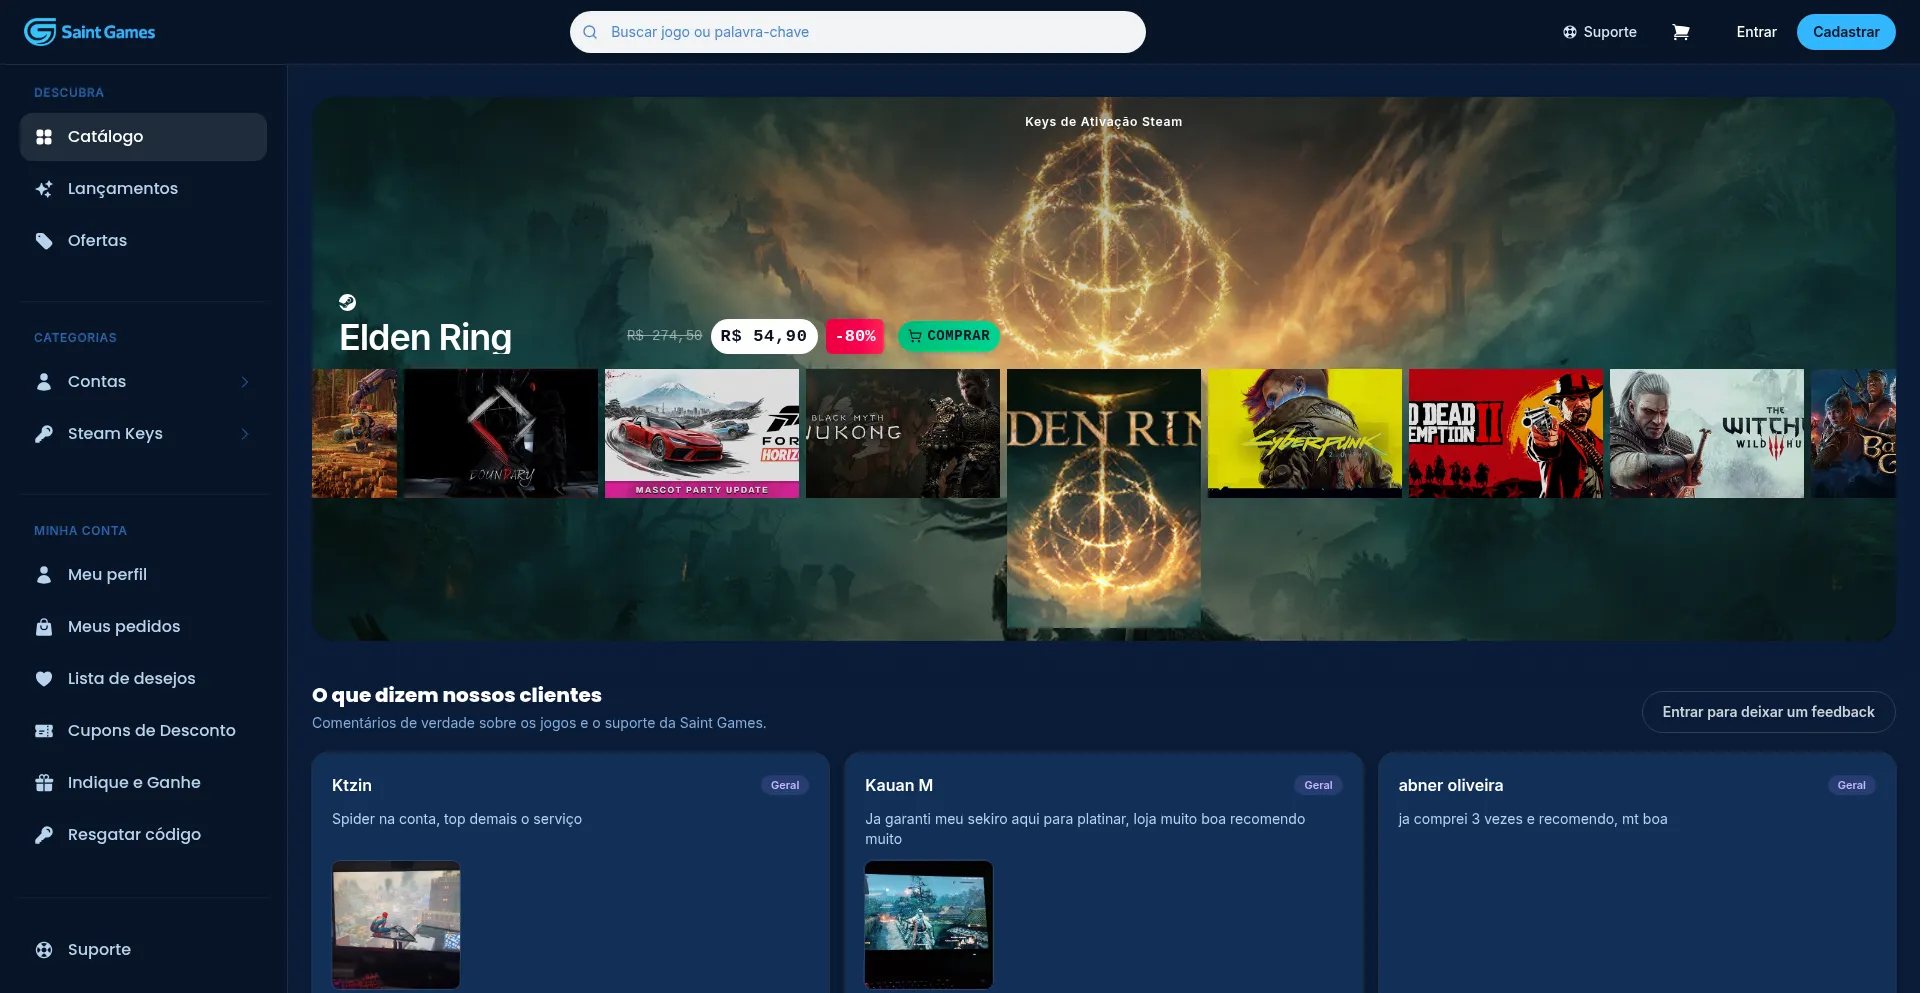
Task: Open Meu perfil page
Action: click(143, 575)
